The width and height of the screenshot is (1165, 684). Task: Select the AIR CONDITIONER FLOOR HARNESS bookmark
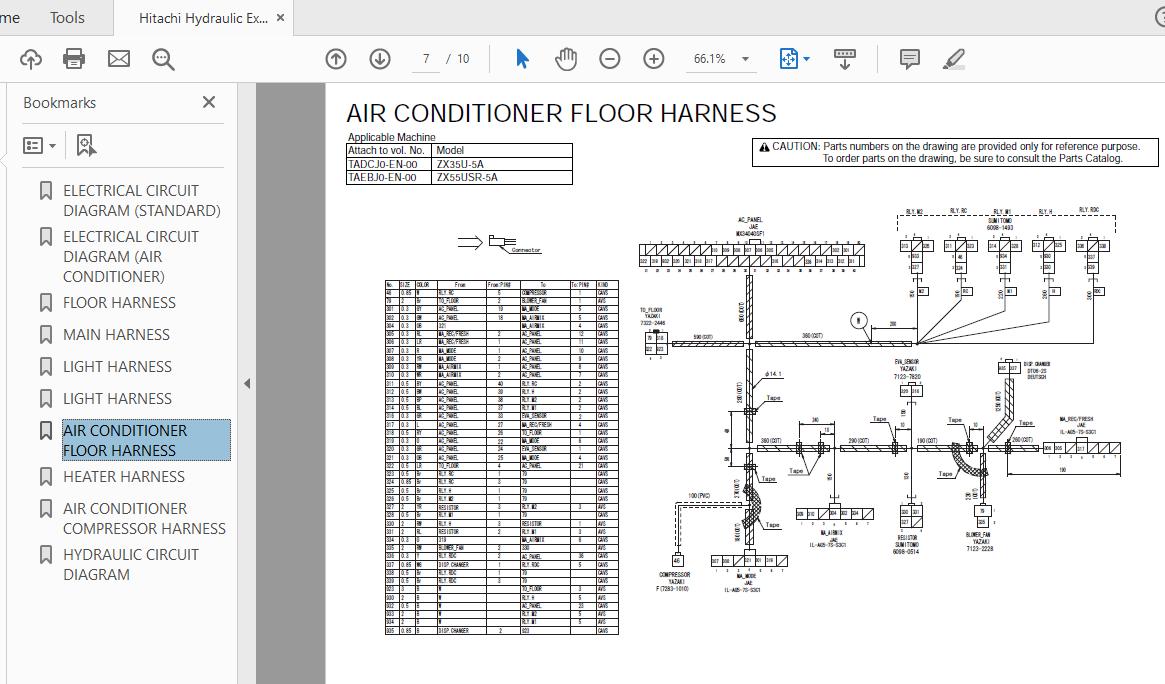coord(146,440)
